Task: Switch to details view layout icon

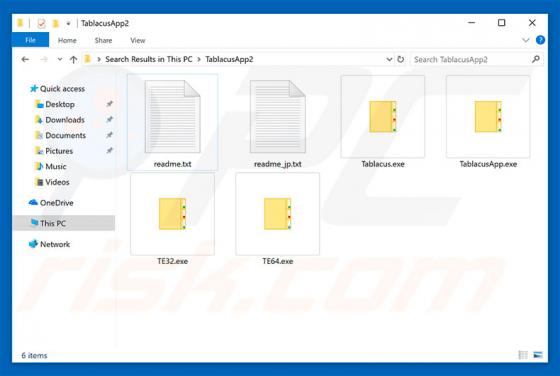Action: [523, 355]
